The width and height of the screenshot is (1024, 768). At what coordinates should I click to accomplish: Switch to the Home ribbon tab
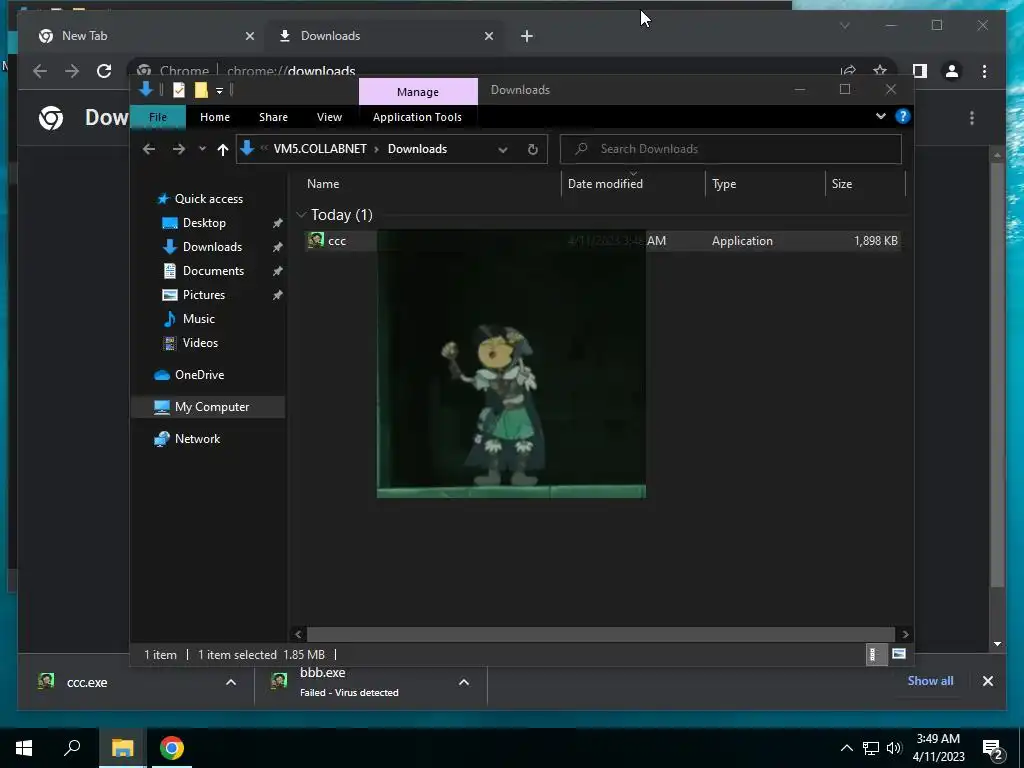pyautogui.click(x=215, y=117)
